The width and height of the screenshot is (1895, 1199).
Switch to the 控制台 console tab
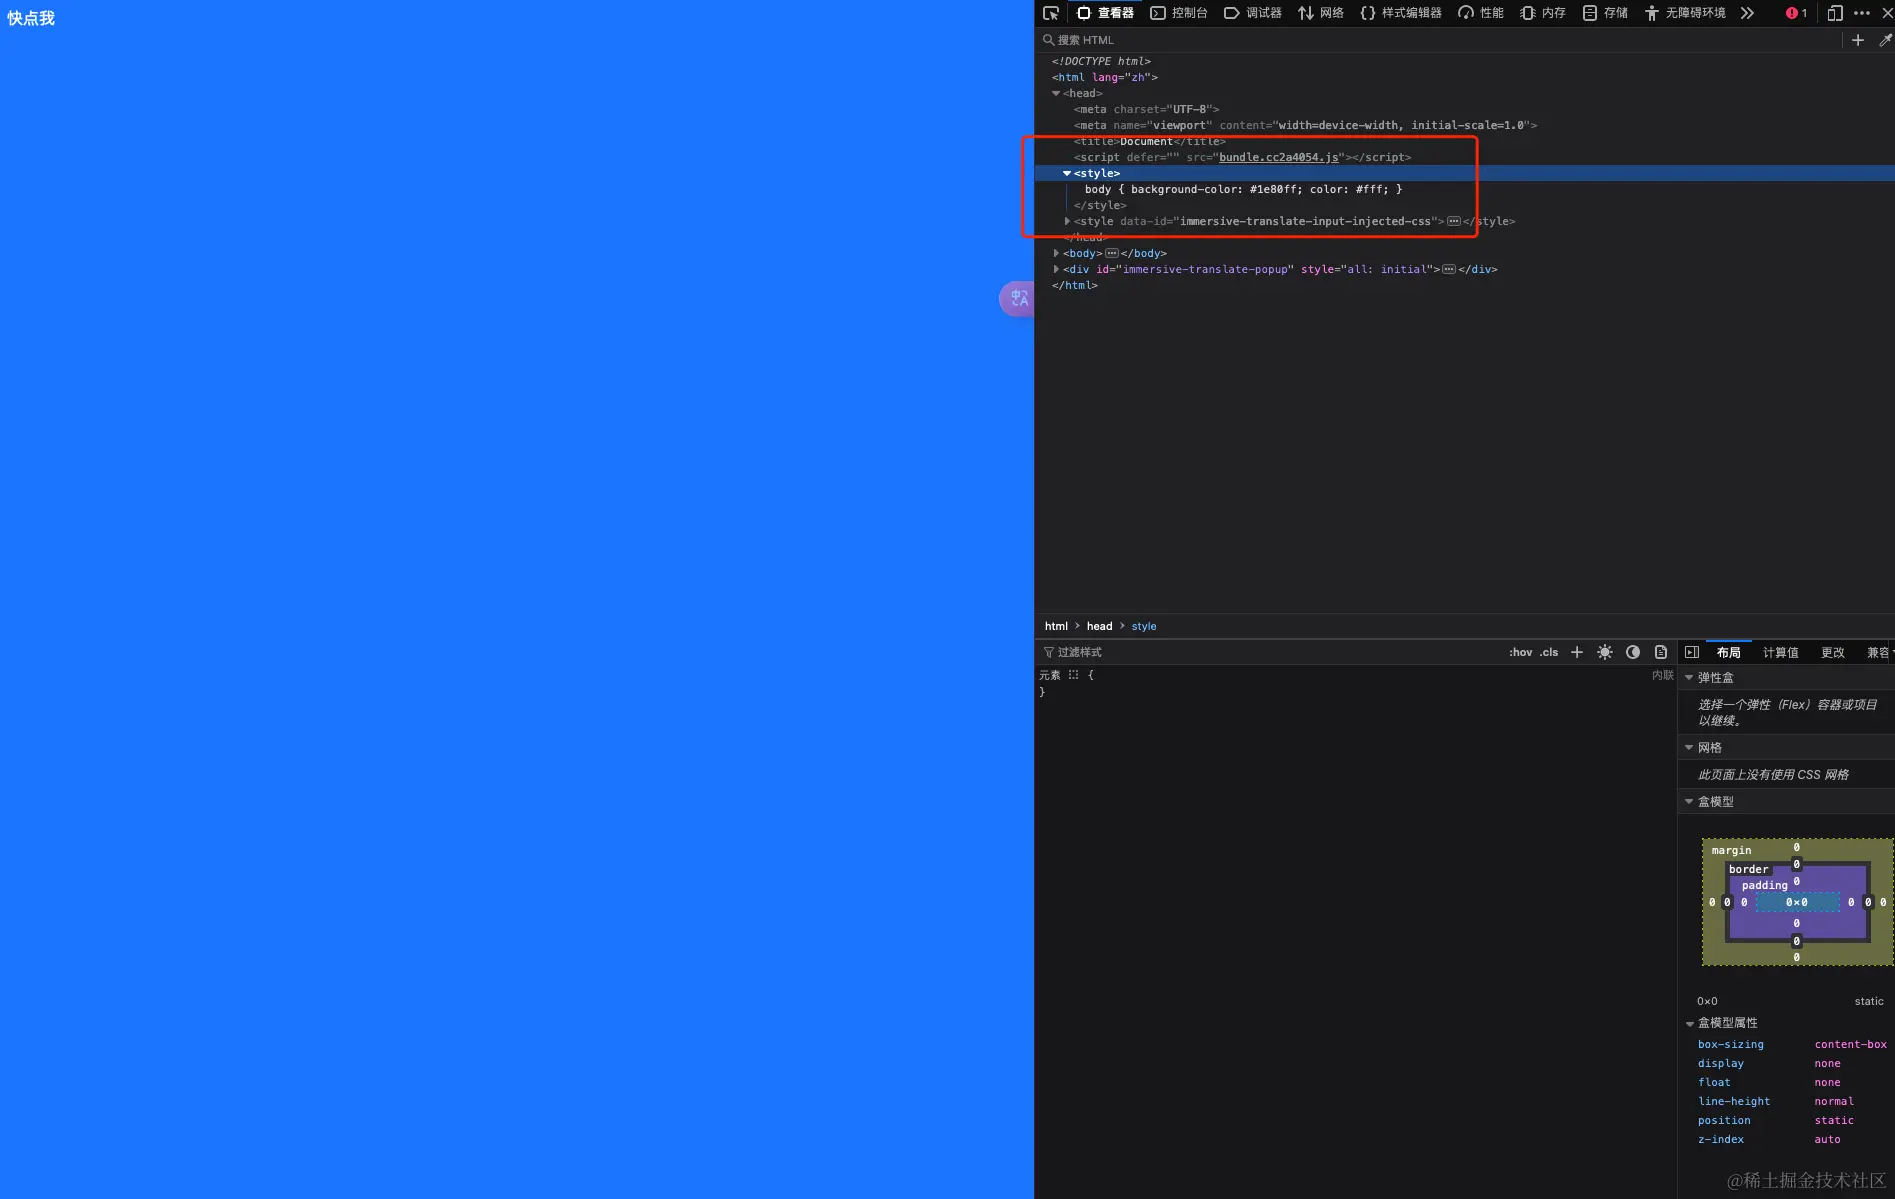(1179, 13)
